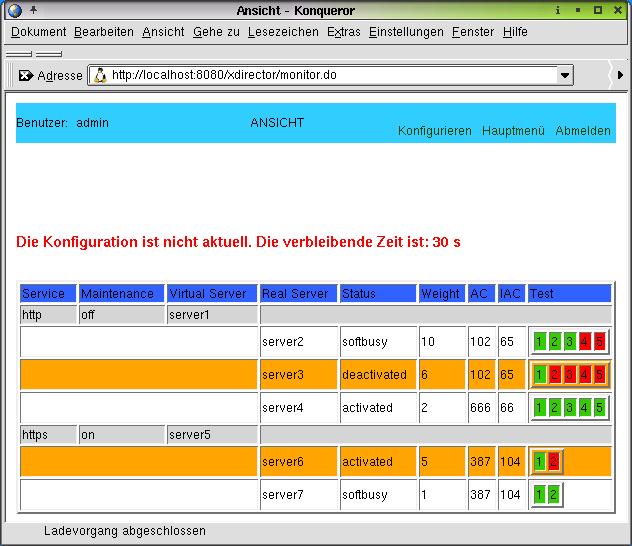Click the Konqueror globe icon in title bar
Viewport: 632px width, 546px height.
(x=15, y=10)
